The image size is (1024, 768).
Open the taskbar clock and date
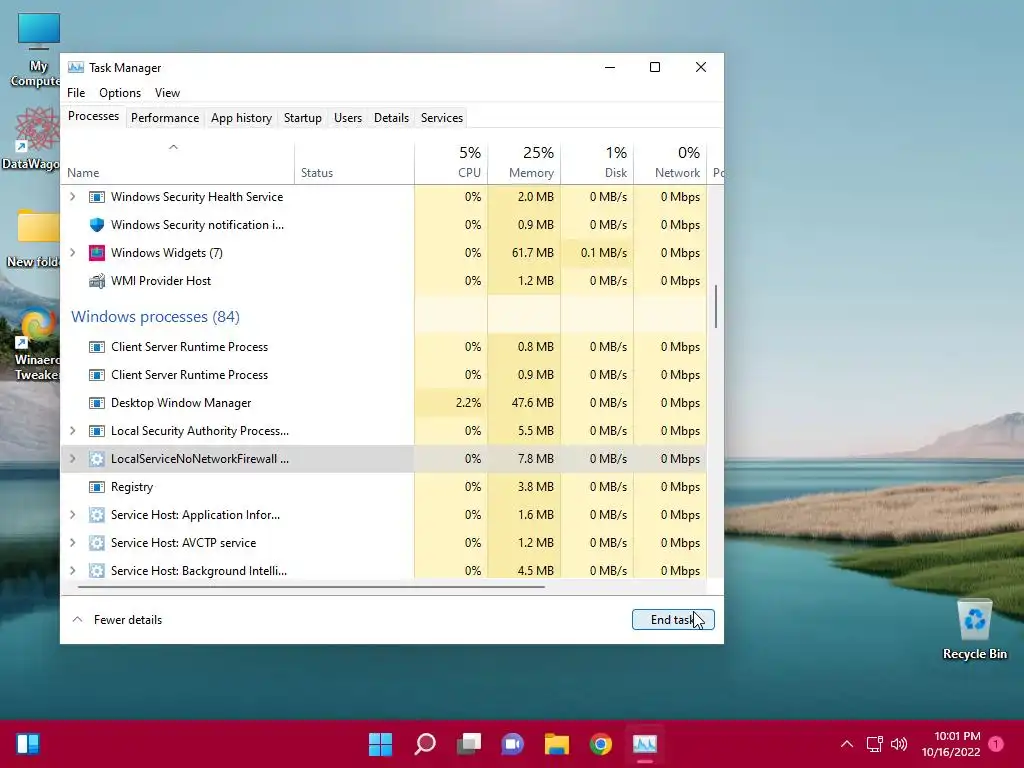point(951,744)
